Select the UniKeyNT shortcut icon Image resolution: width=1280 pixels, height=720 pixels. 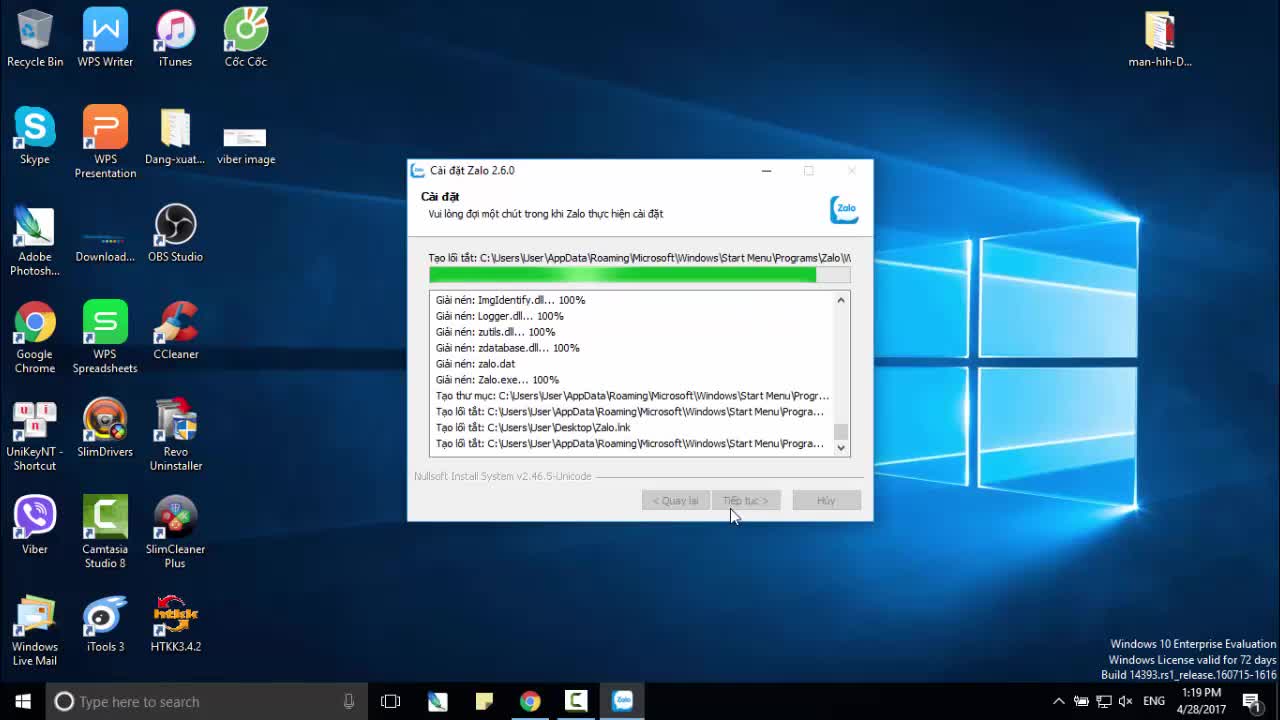click(x=35, y=436)
